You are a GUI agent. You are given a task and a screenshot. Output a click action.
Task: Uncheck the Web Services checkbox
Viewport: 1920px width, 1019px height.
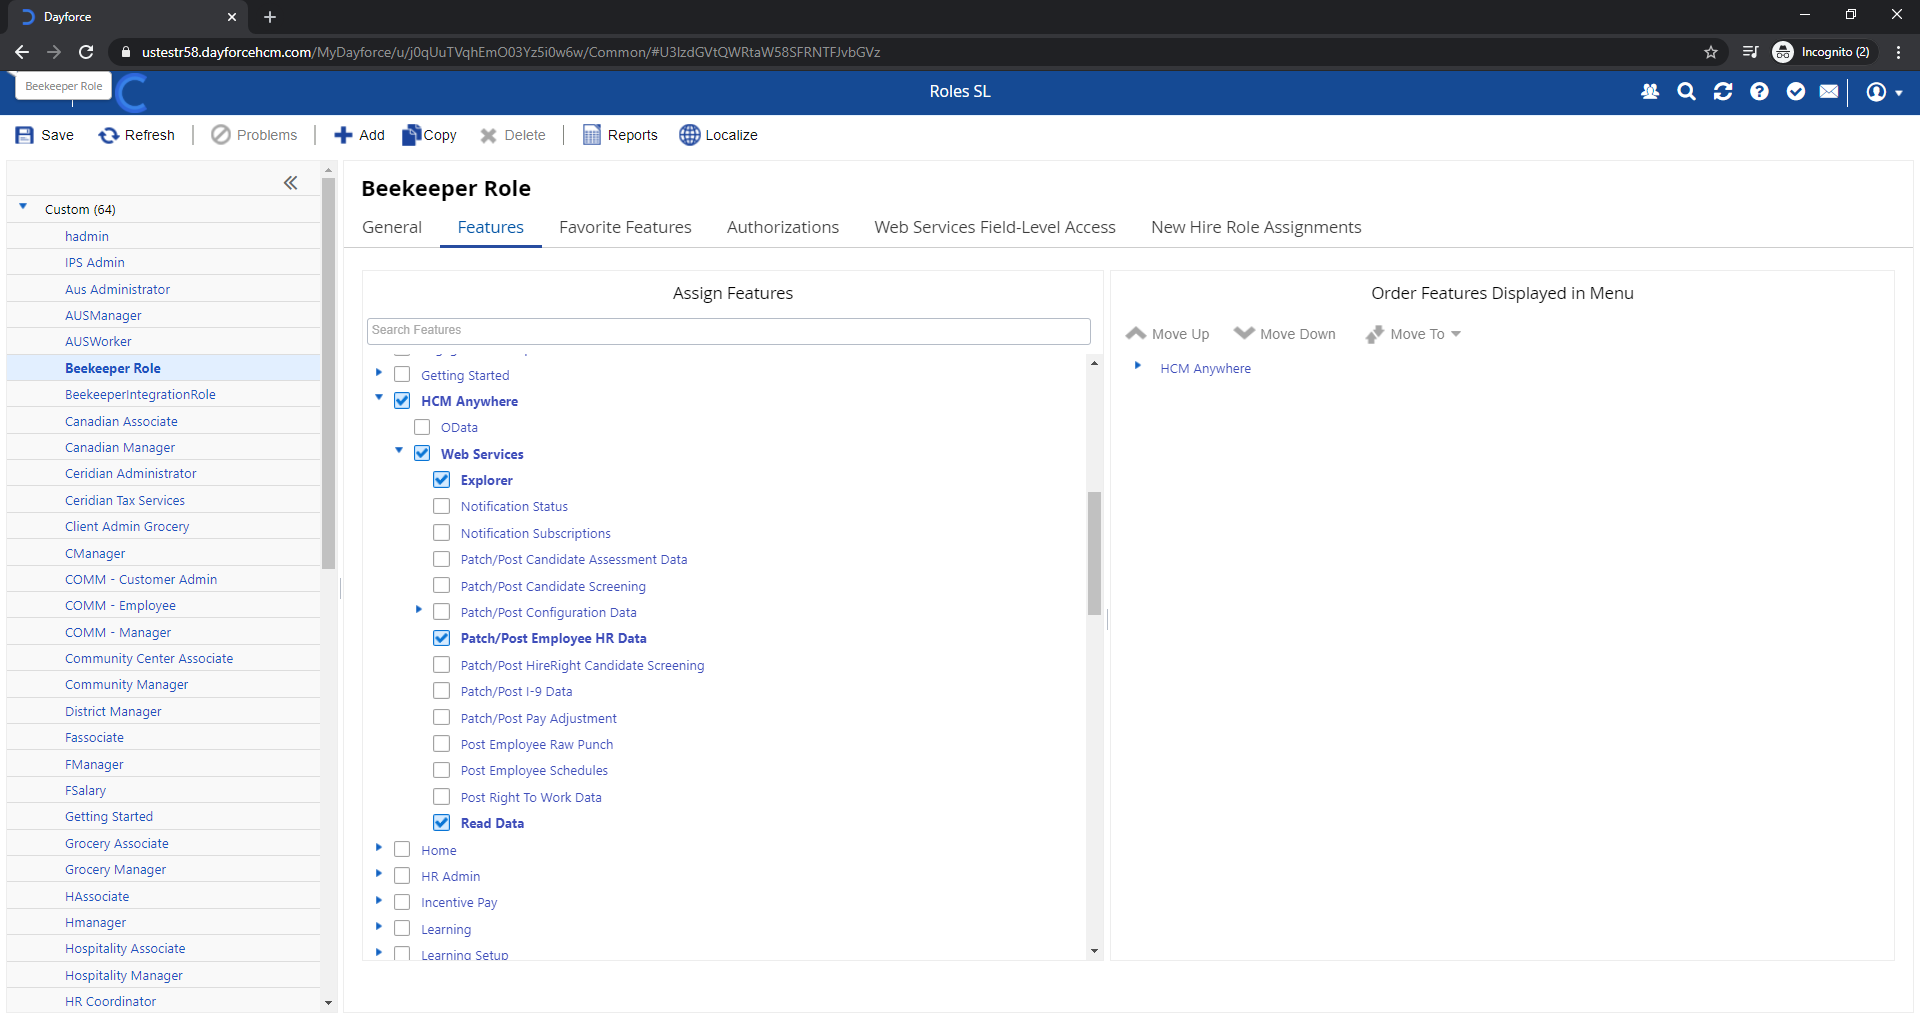[422, 454]
